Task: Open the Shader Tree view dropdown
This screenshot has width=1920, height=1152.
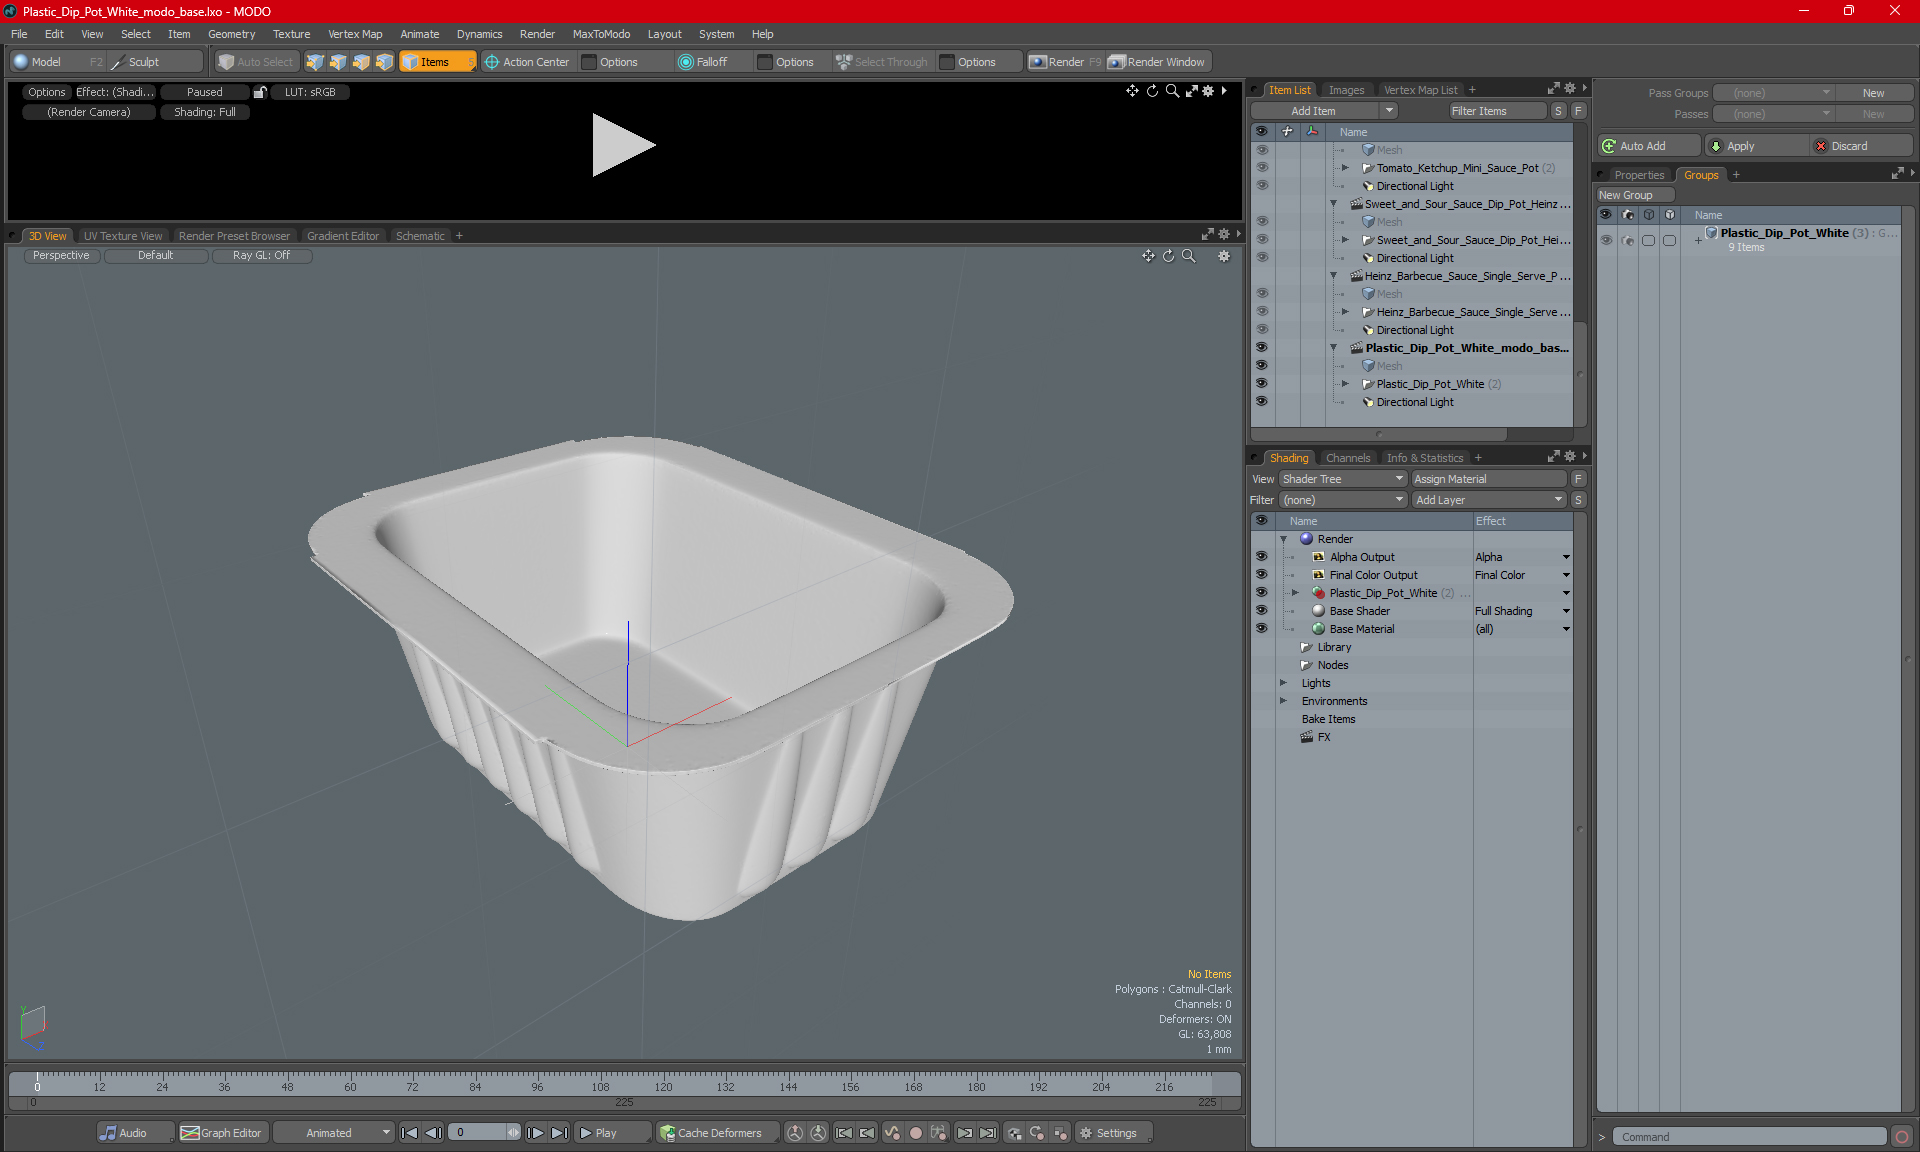Action: (1343, 479)
